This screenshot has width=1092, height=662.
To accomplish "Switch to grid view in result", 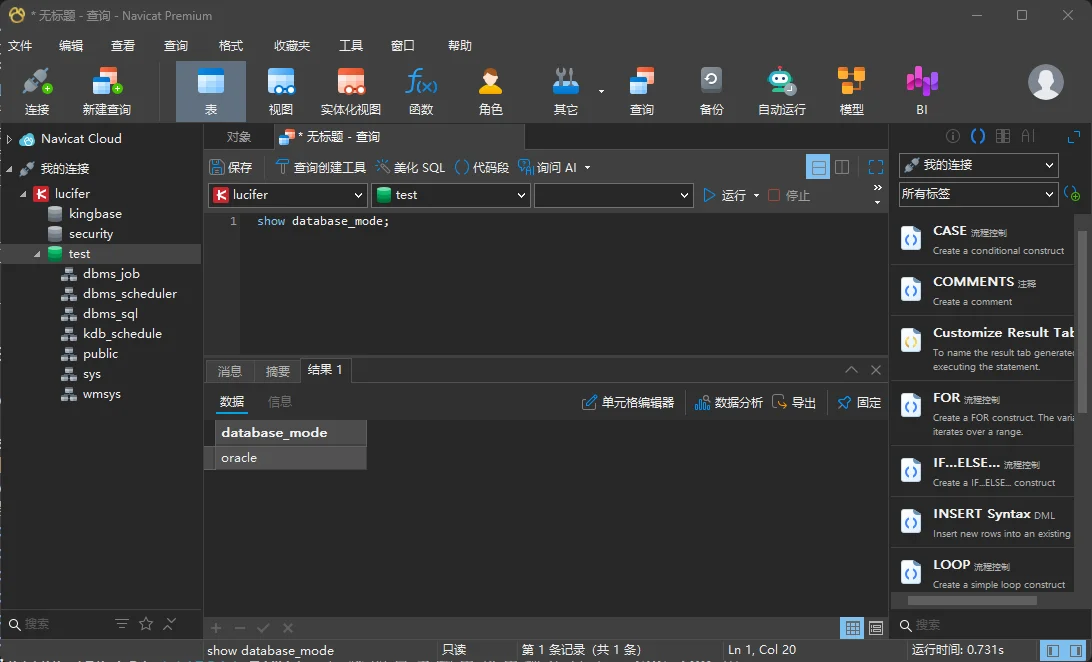I will (x=852, y=628).
